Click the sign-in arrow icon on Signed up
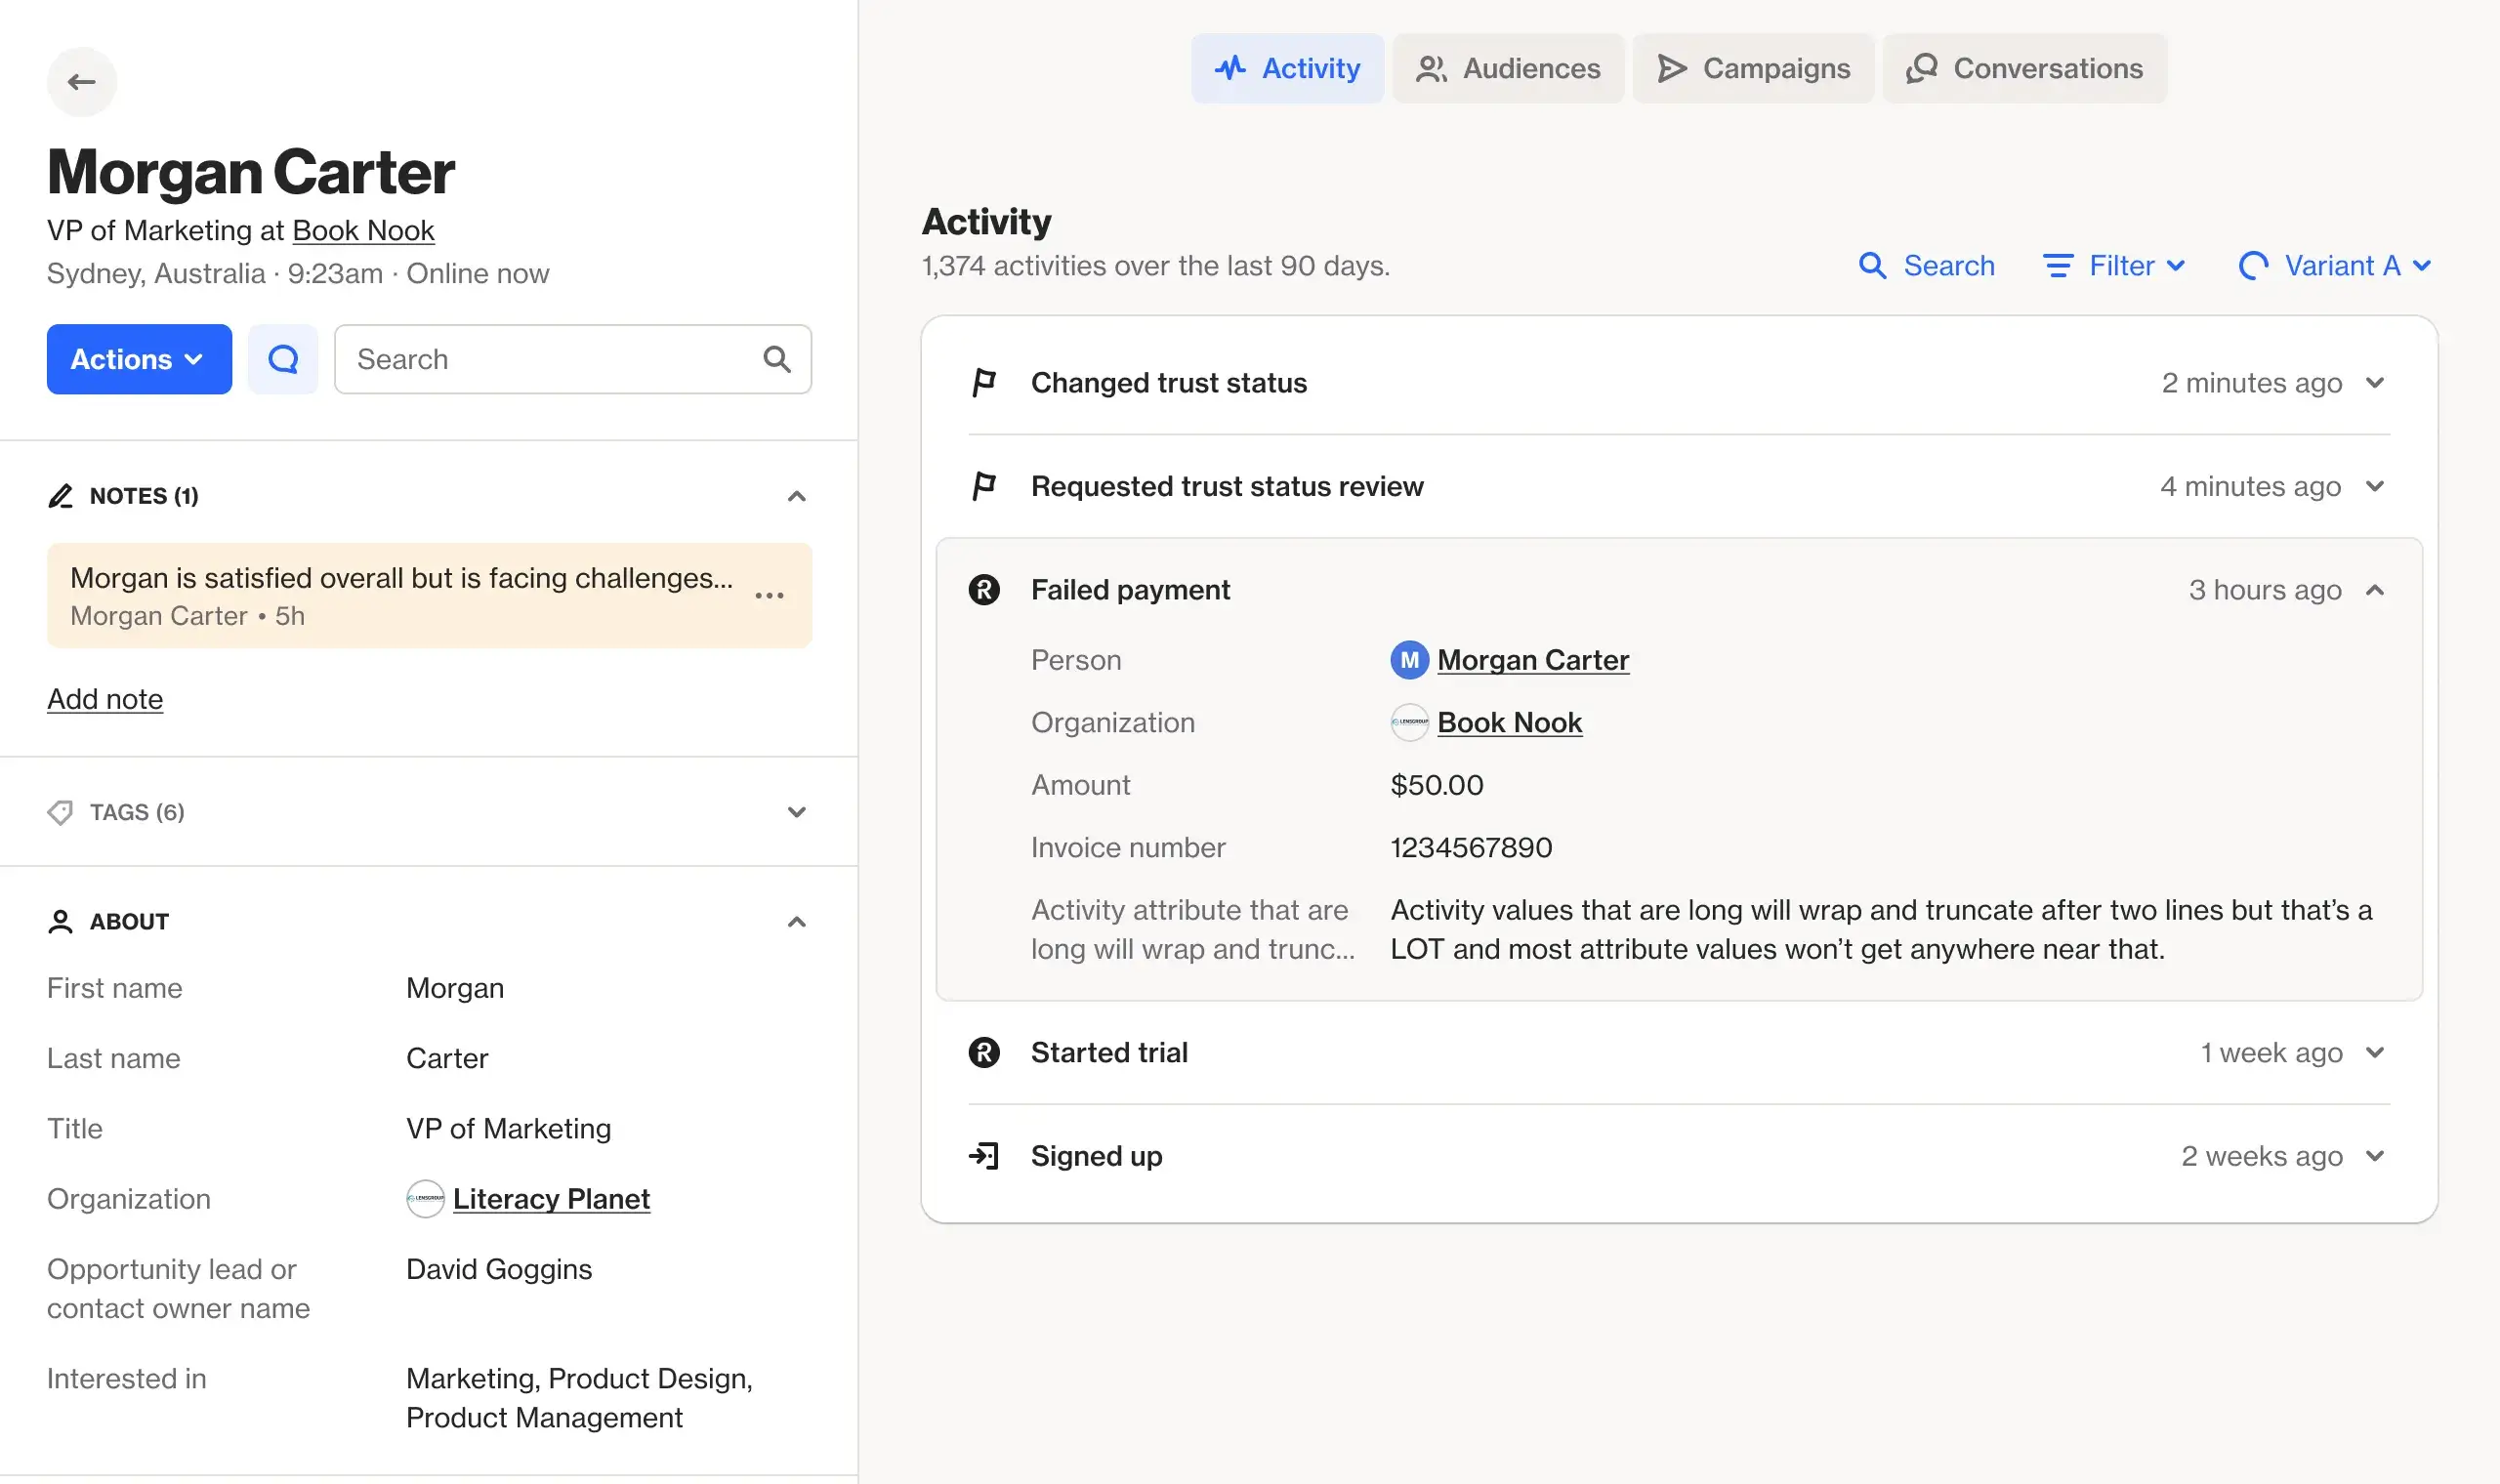Image resolution: width=2500 pixels, height=1484 pixels. [984, 1156]
